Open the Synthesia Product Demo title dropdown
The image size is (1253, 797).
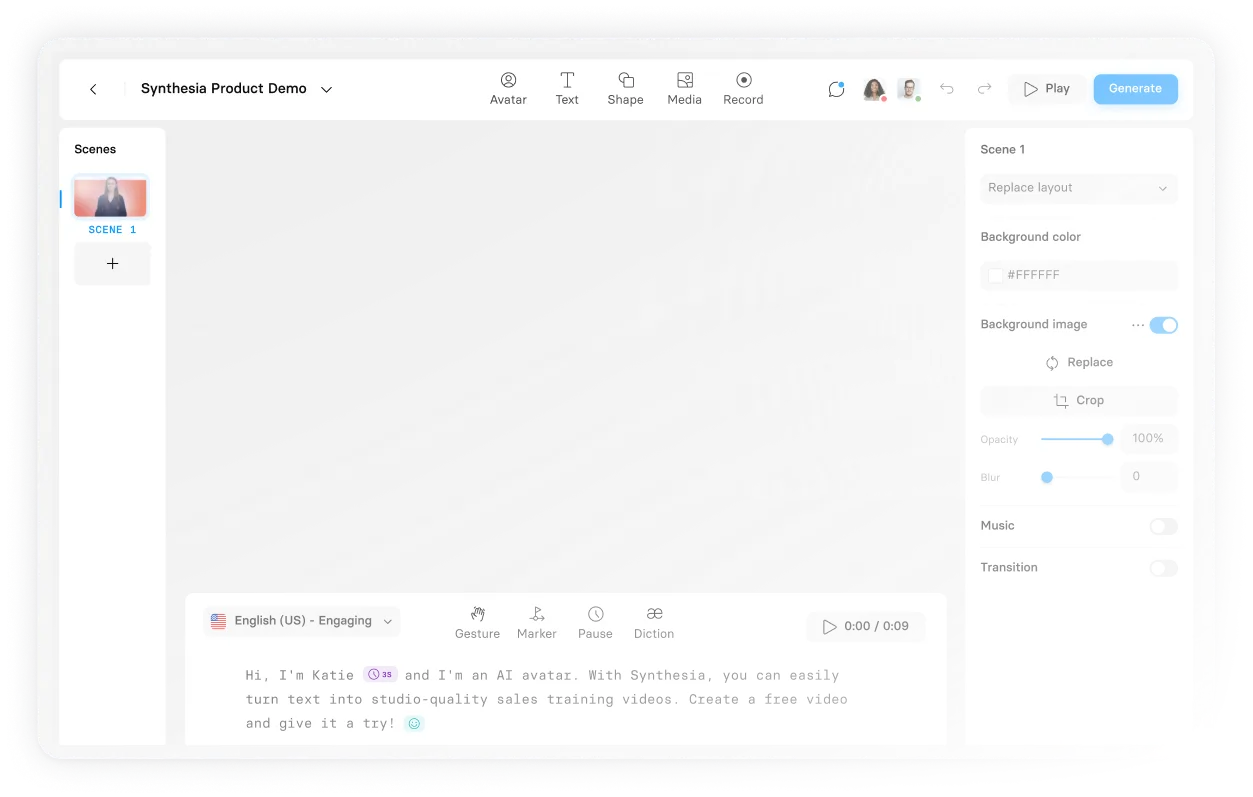click(326, 89)
